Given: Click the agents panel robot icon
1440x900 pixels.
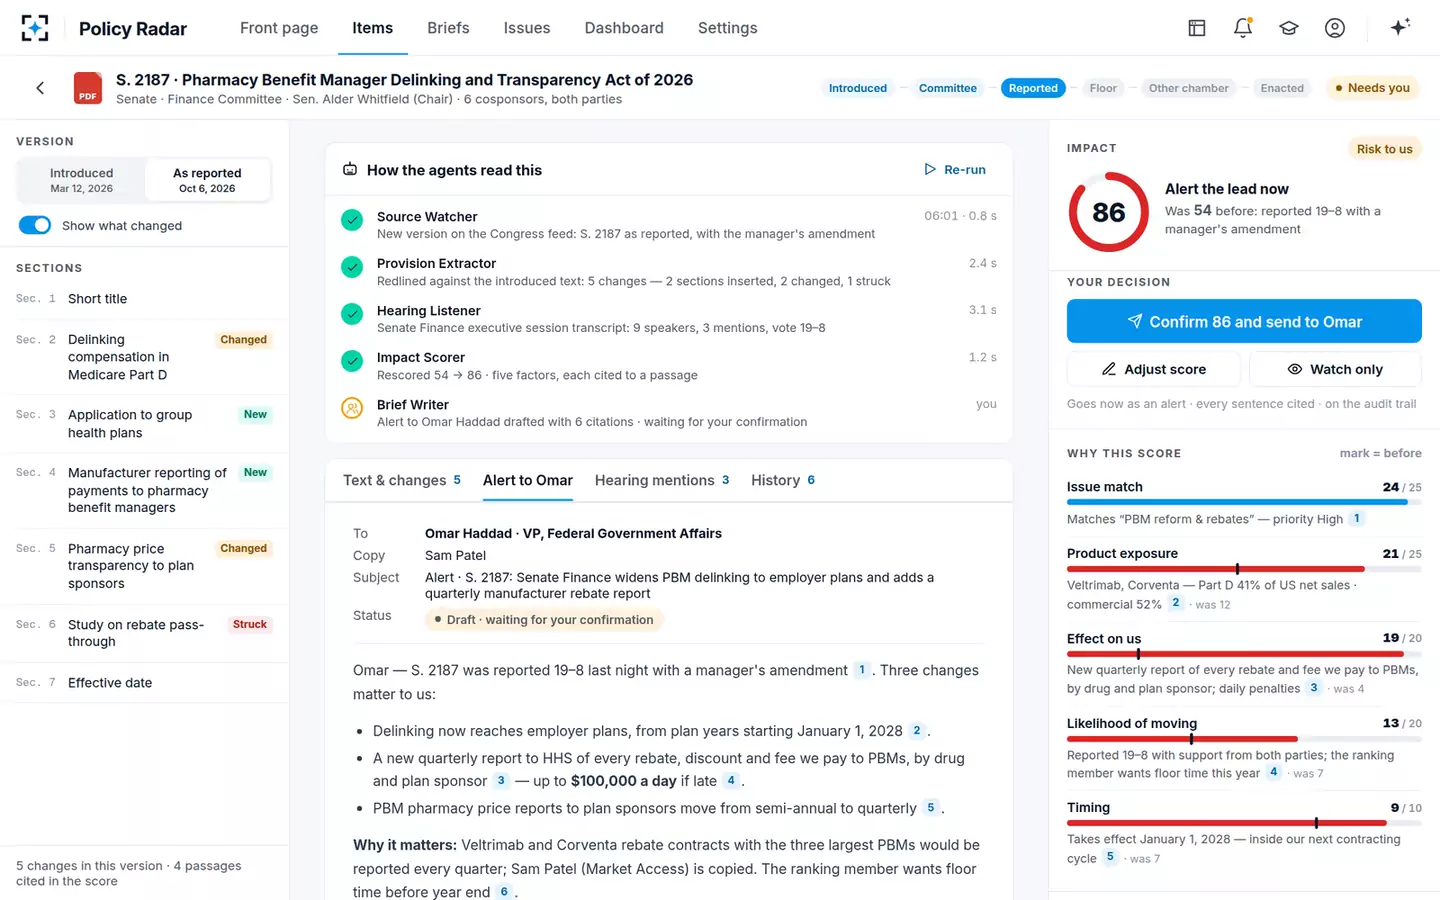Looking at the screenshot, I should [x=350, y=170].
